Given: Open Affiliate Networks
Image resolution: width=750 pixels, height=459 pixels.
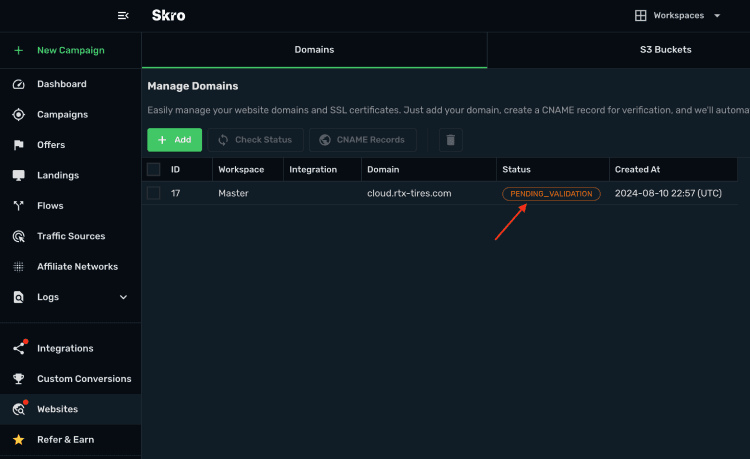Looking at the screenshot, I should 77,267.
